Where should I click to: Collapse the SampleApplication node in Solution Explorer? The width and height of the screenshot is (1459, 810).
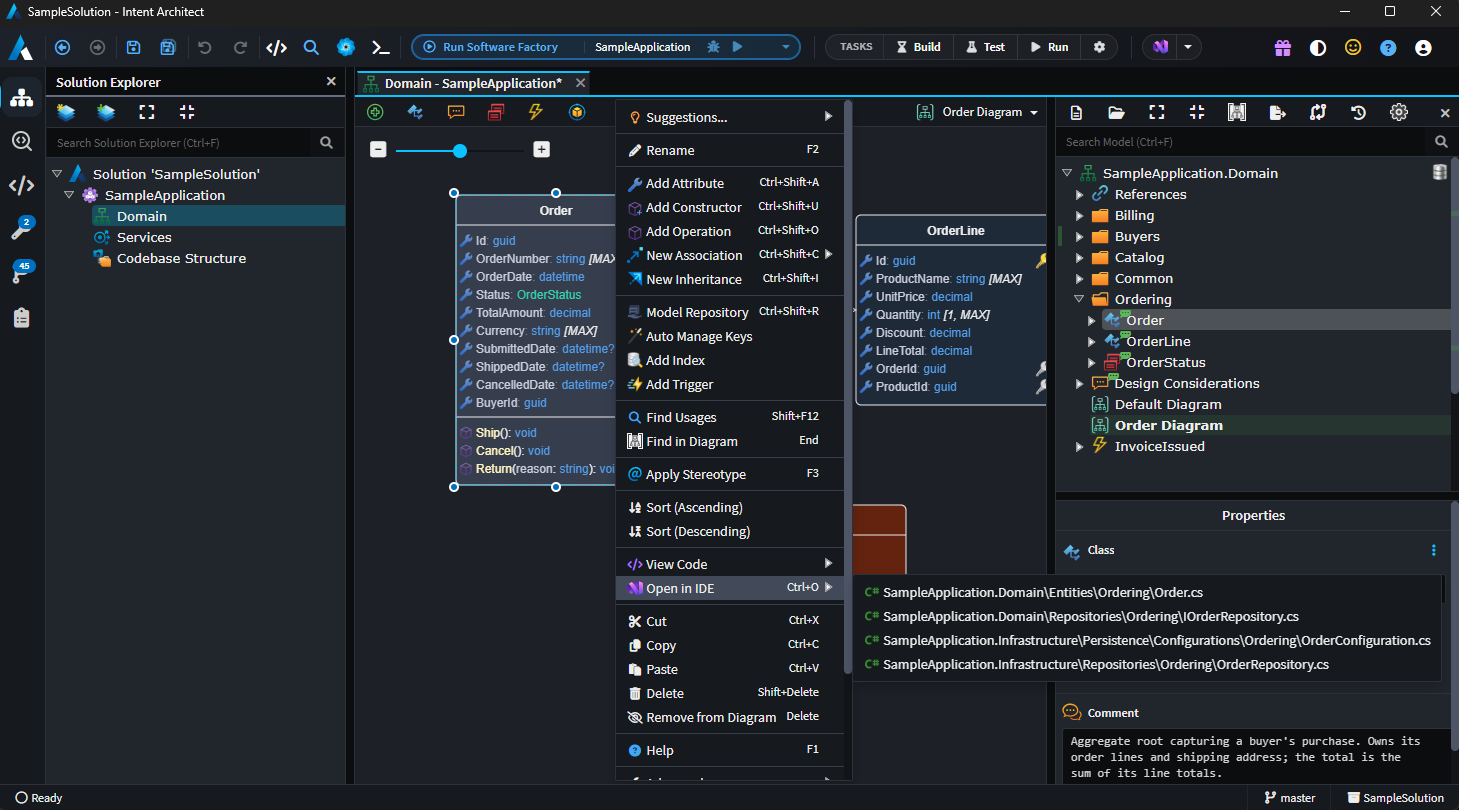click(x=69, y=195)
